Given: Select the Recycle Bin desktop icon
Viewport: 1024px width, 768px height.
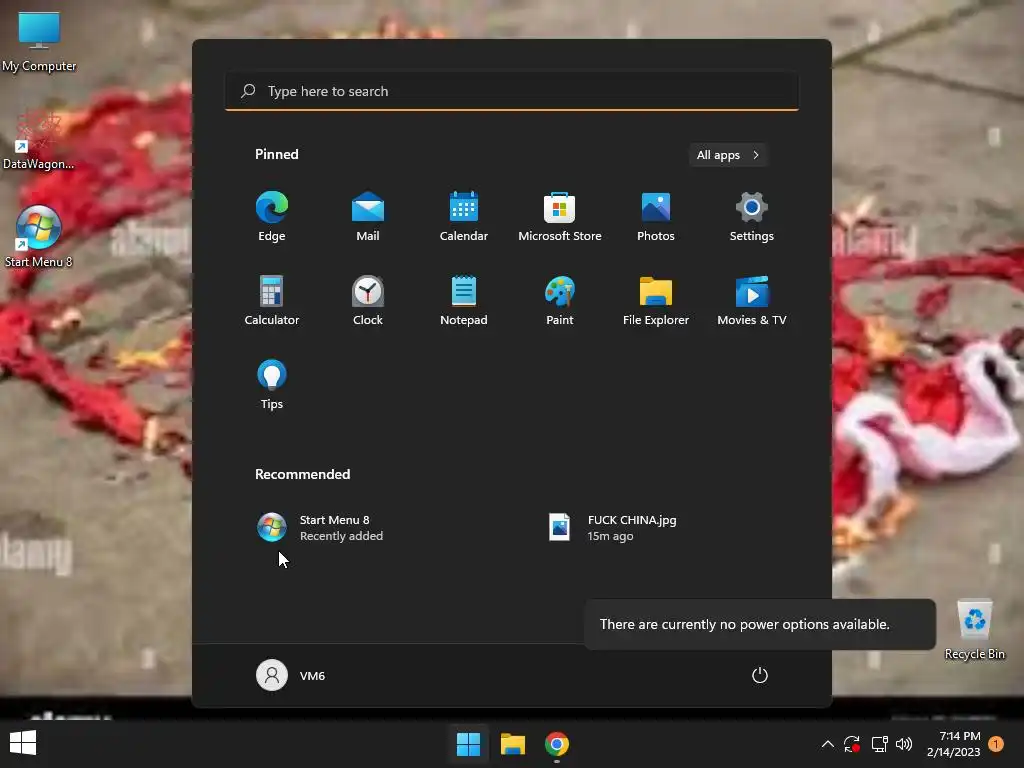Looking at the screenshot, I should pyautogui.click(x=974, y=630).
